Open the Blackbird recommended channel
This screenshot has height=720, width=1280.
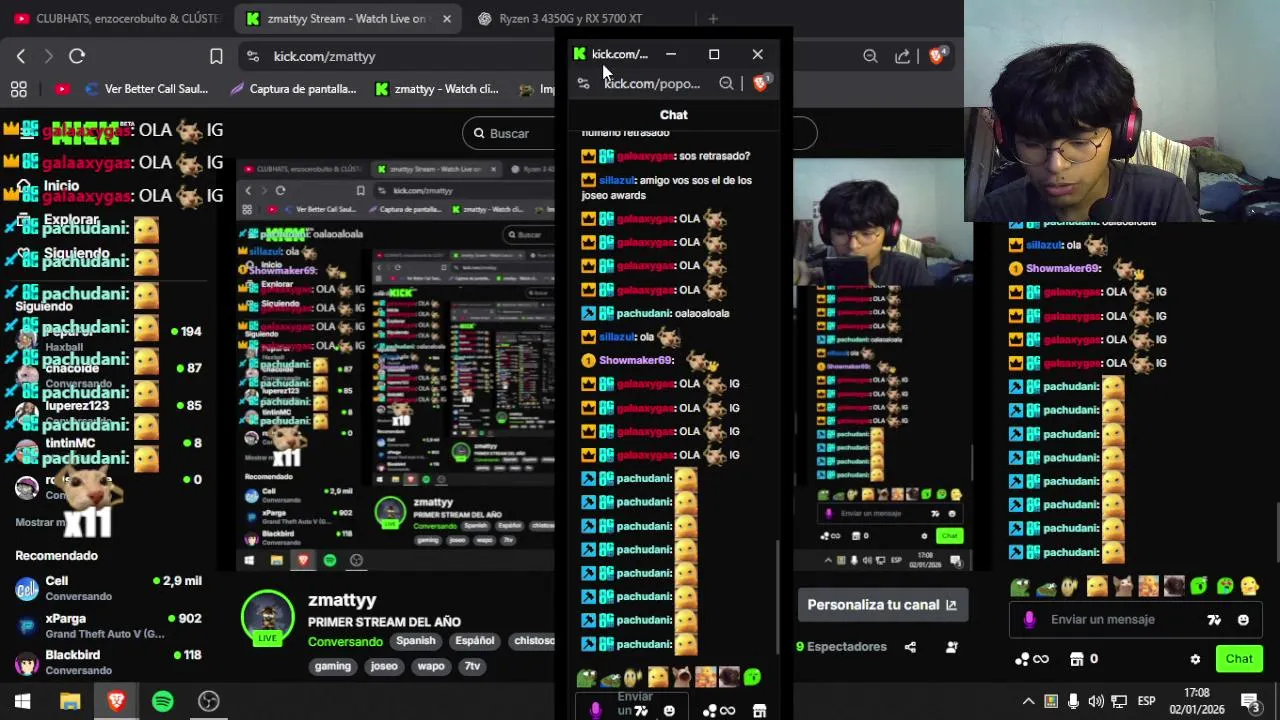coord(108,662)
